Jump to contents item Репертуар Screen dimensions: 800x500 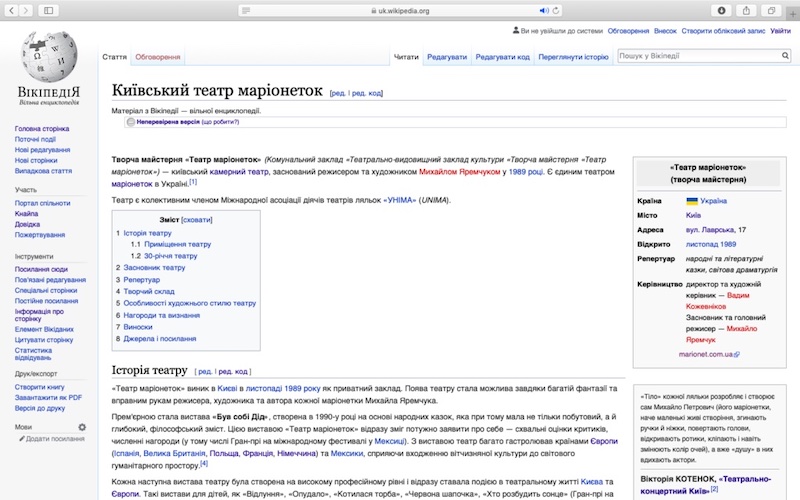(x=141, y=280)
